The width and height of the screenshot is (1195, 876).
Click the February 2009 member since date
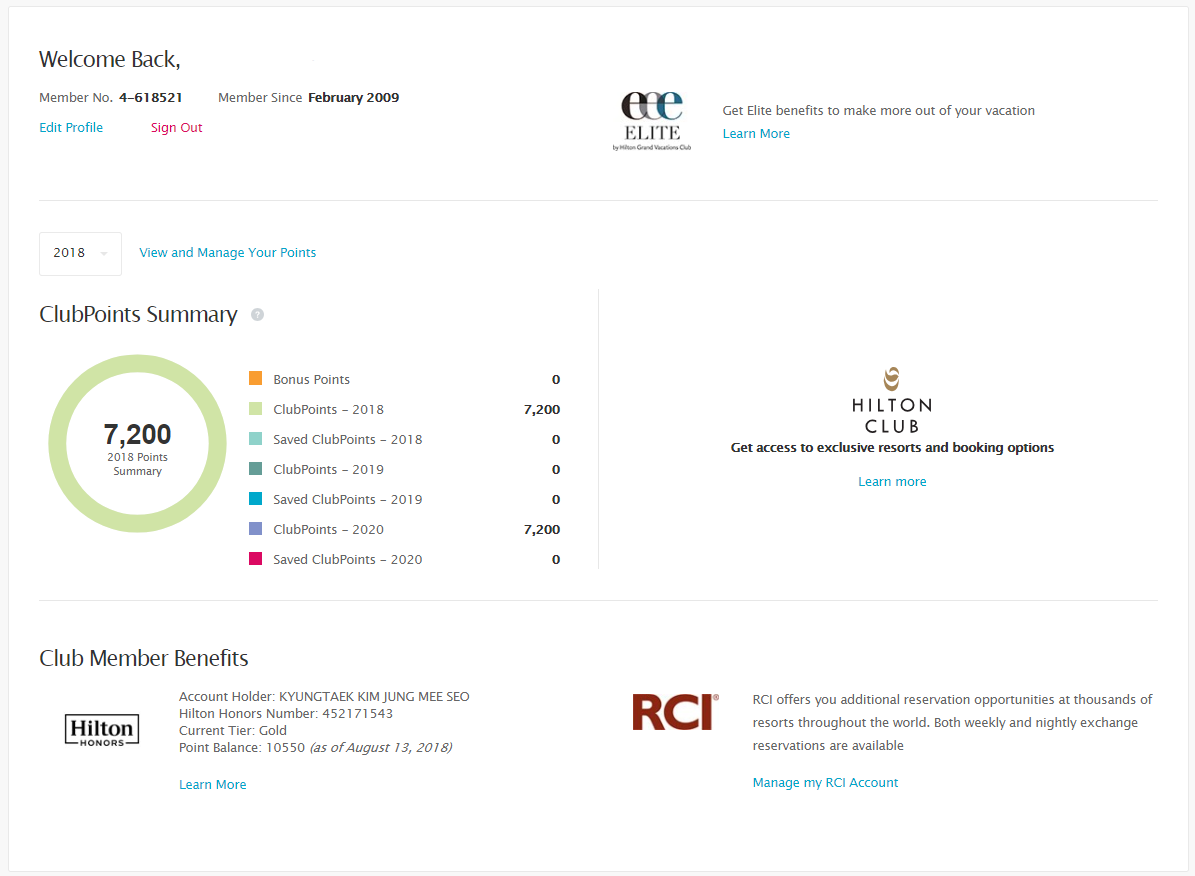pyautogui.click(x=354, y=98)
